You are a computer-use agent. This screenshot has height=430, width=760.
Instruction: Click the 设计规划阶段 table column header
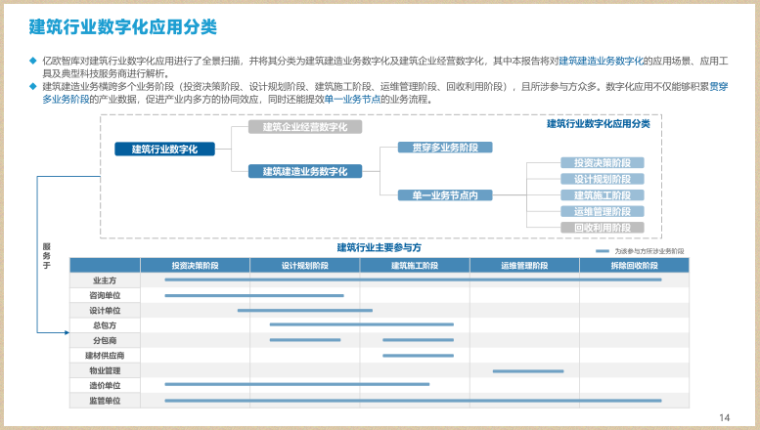305,266
